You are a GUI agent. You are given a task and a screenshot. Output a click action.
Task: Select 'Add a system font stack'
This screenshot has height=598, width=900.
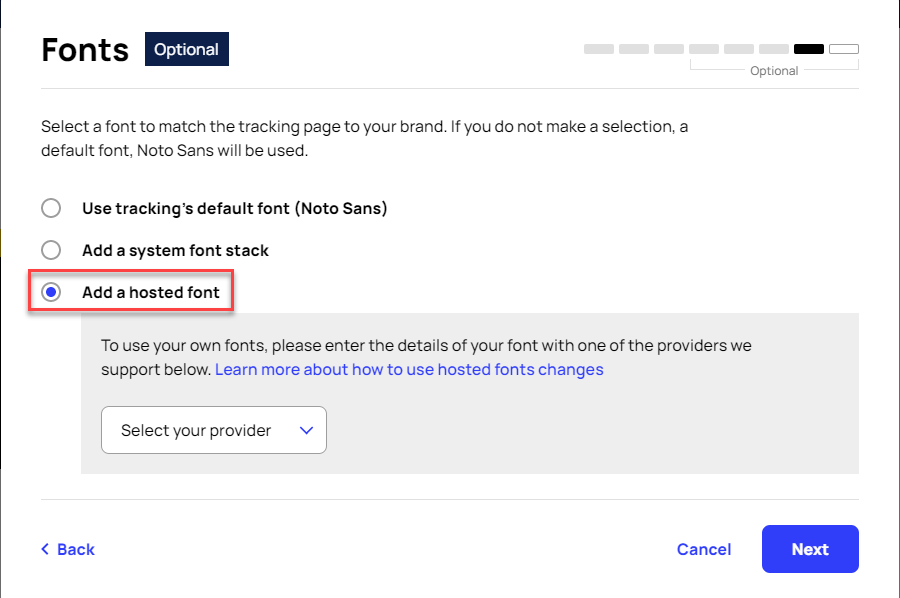click(51, 250)
